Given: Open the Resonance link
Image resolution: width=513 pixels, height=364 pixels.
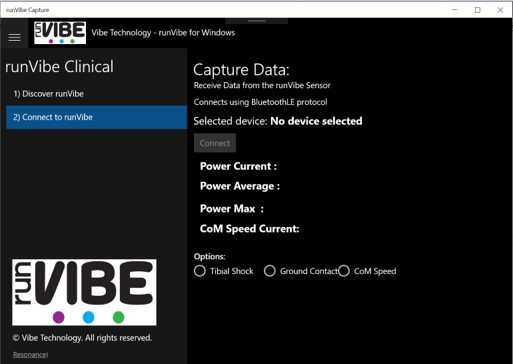Looking at the screenshot, I should pyautogui.click(x=30, y=355).
